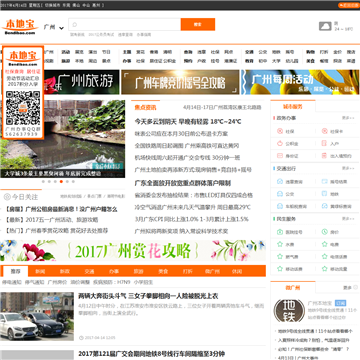Open the 美食 tab in orange bar
The height and width of the screenshot is (360, 360).
click(163, 271)
